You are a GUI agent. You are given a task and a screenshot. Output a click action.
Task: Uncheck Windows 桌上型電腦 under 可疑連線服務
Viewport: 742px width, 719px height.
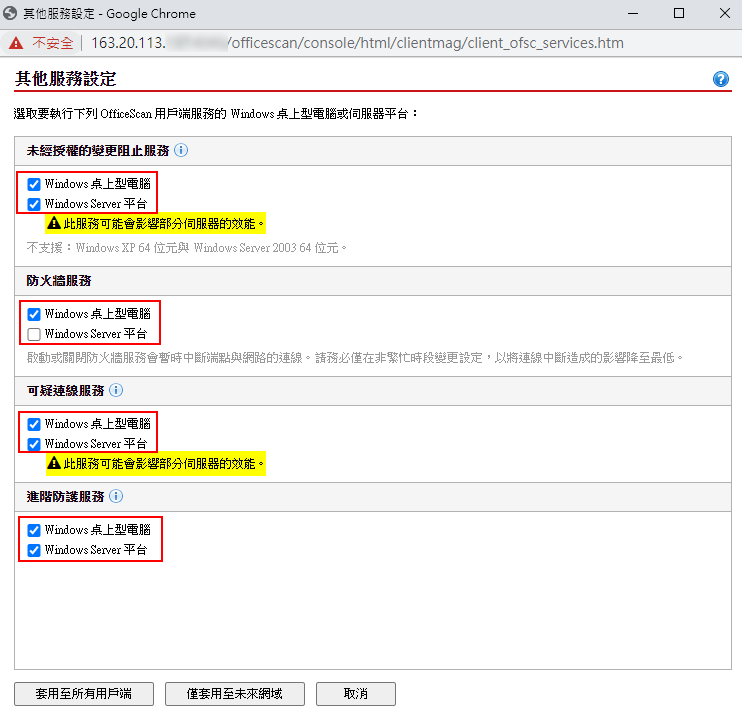[x=34, y=424]
